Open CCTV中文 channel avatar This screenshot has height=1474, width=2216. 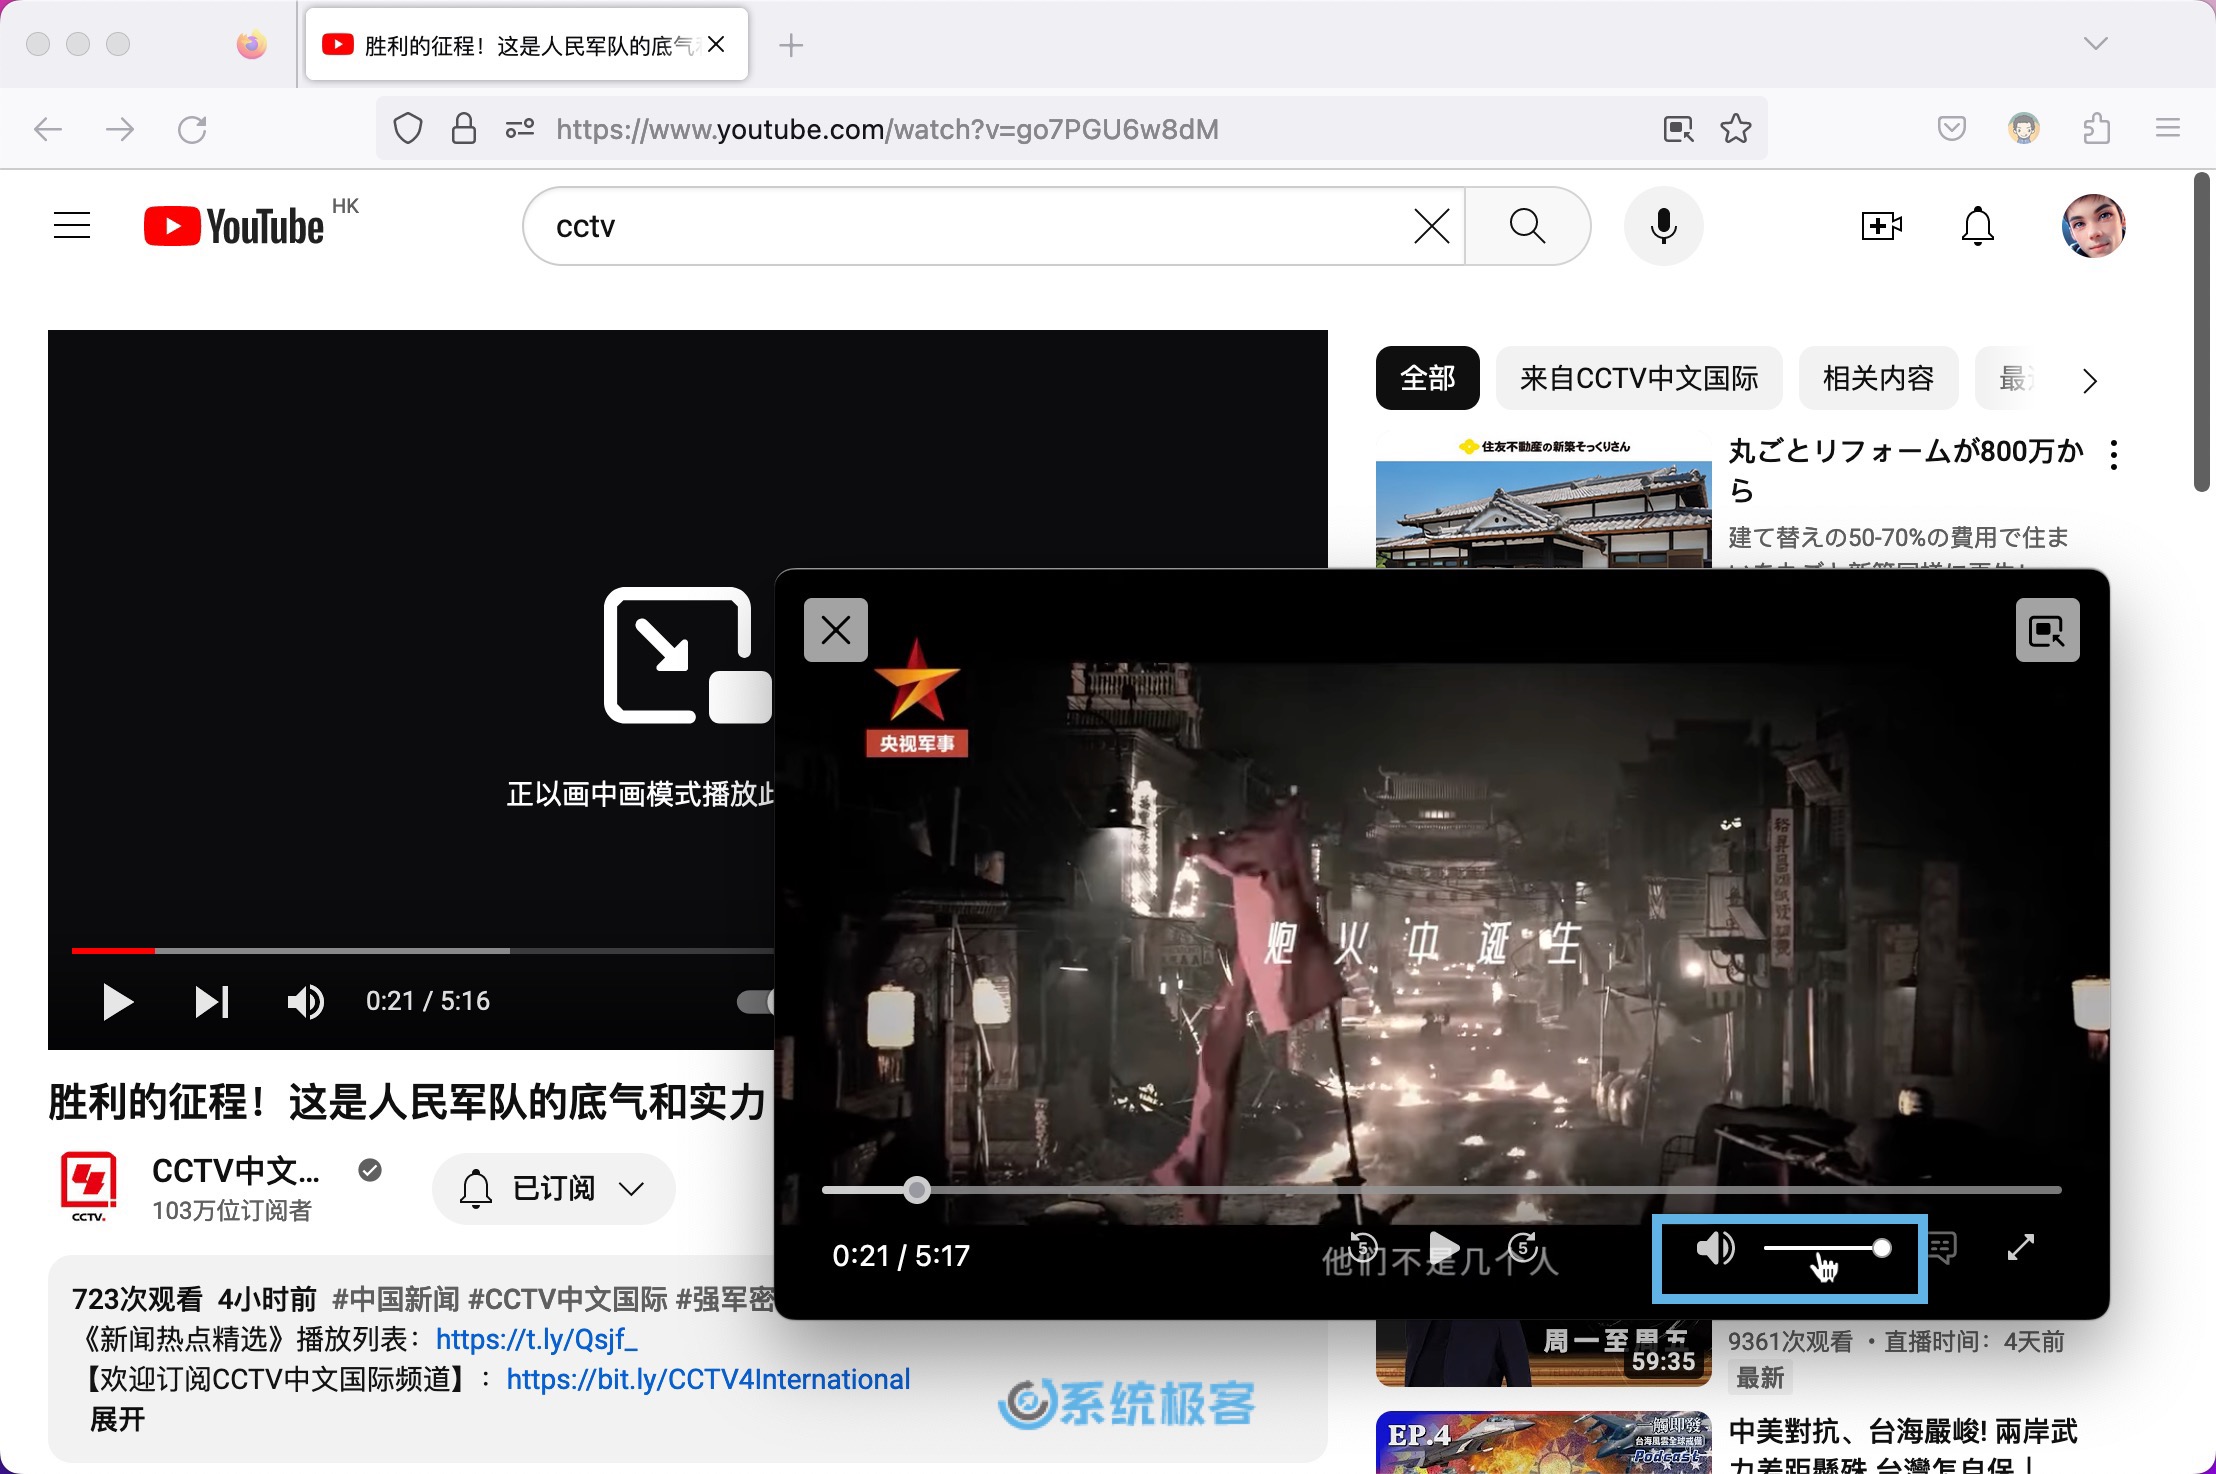(x=88, y=1187)
